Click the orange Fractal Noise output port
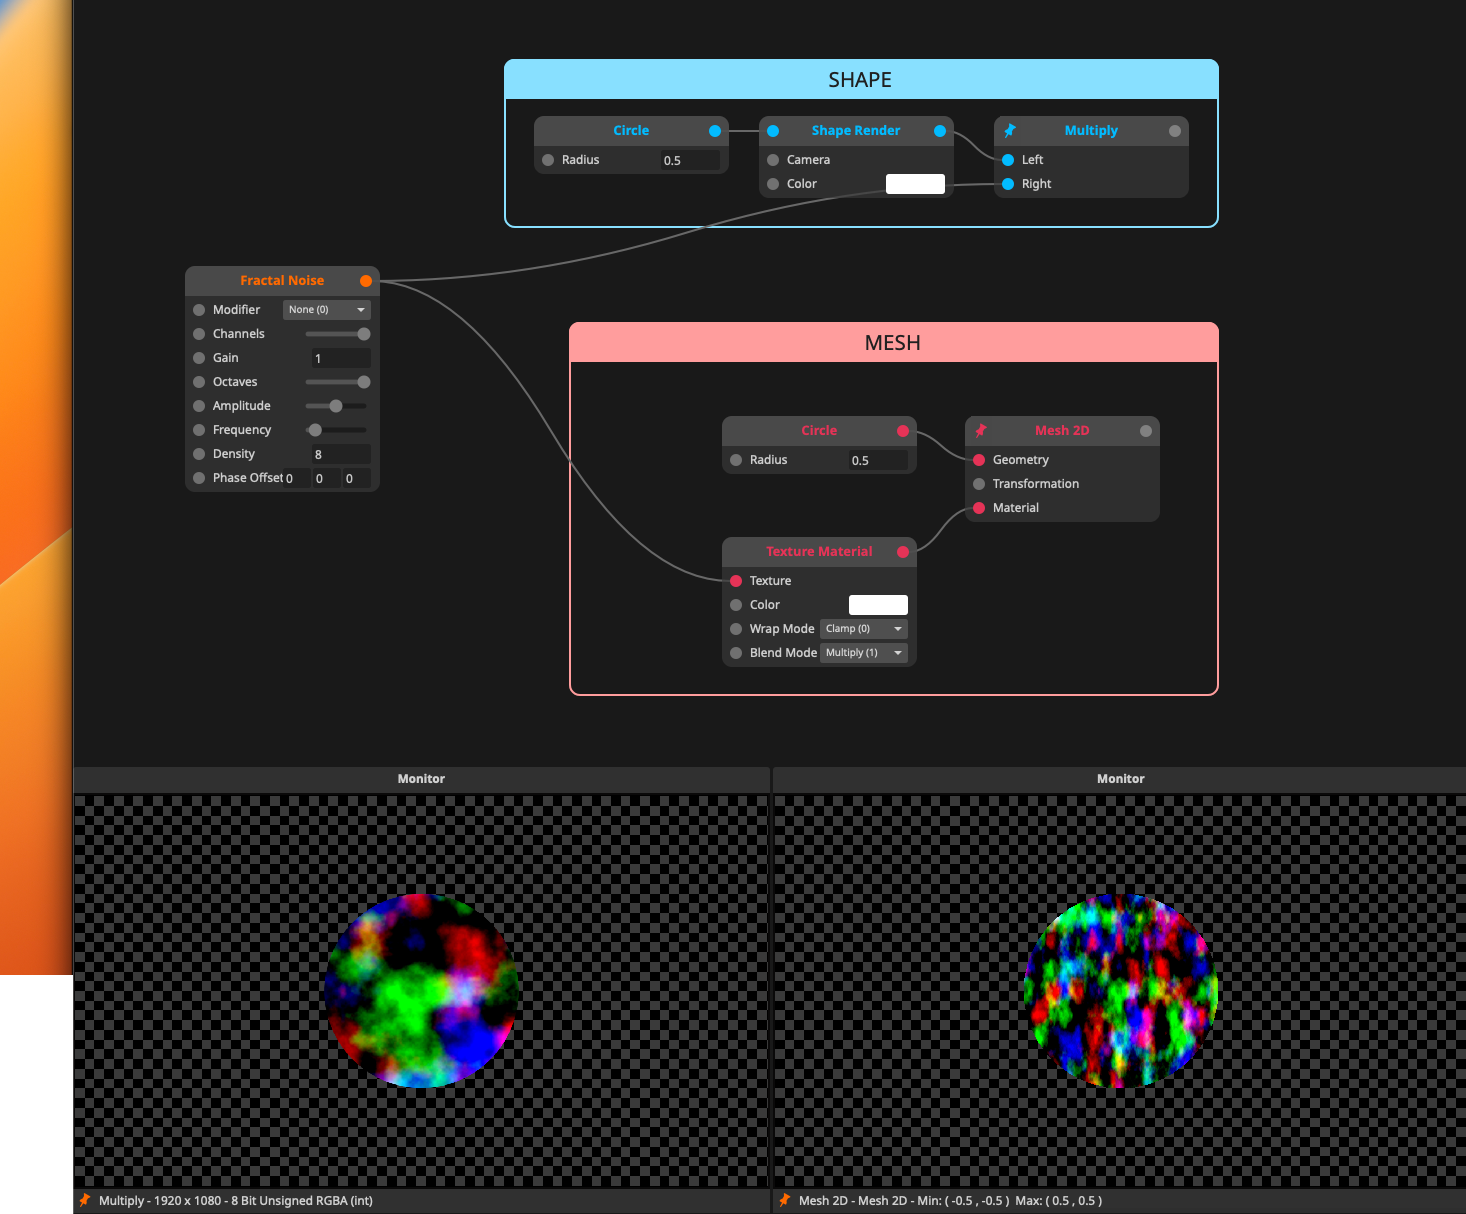Image resolution: width=1466 pixels, height=1214 pixels. pos(366,281)
